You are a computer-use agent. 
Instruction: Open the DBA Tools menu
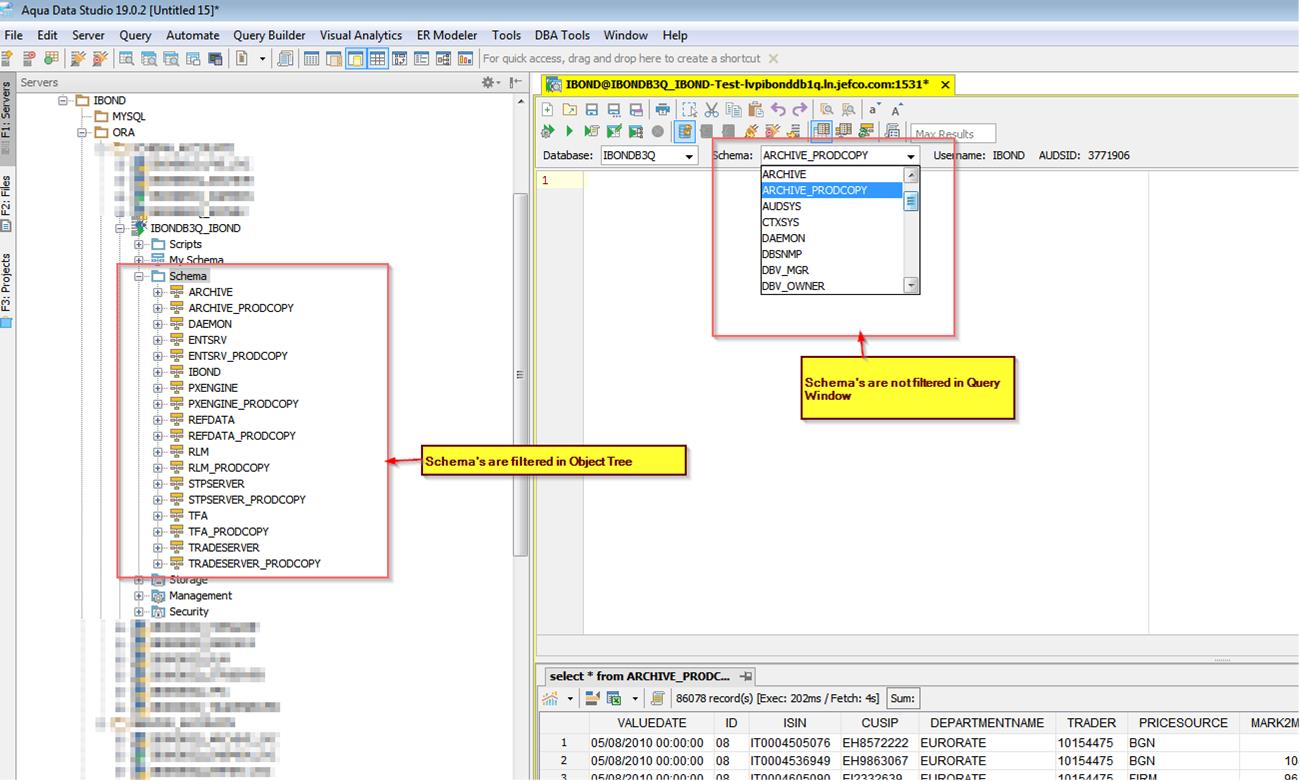(x=562, y=35)
